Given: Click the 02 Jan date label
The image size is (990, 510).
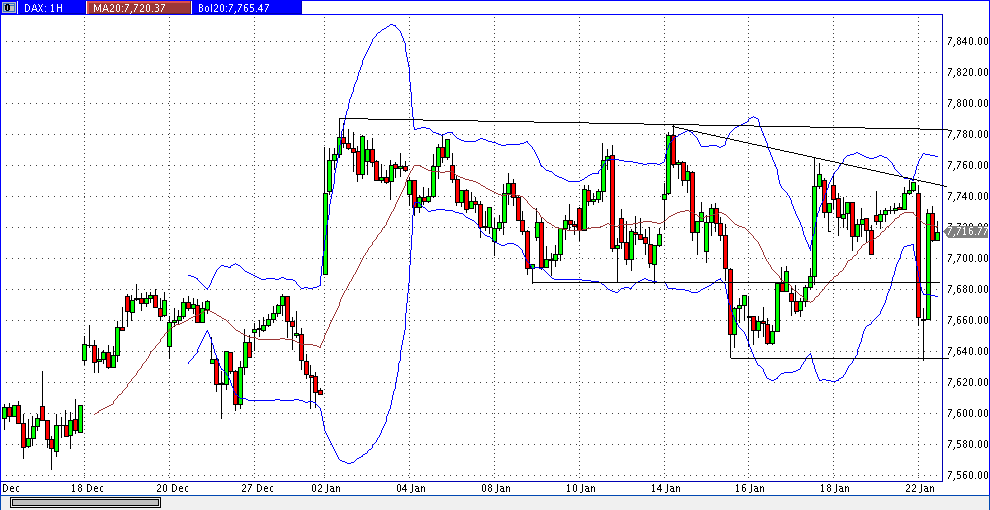Looking at the screenshot, I should pos(328,488).
